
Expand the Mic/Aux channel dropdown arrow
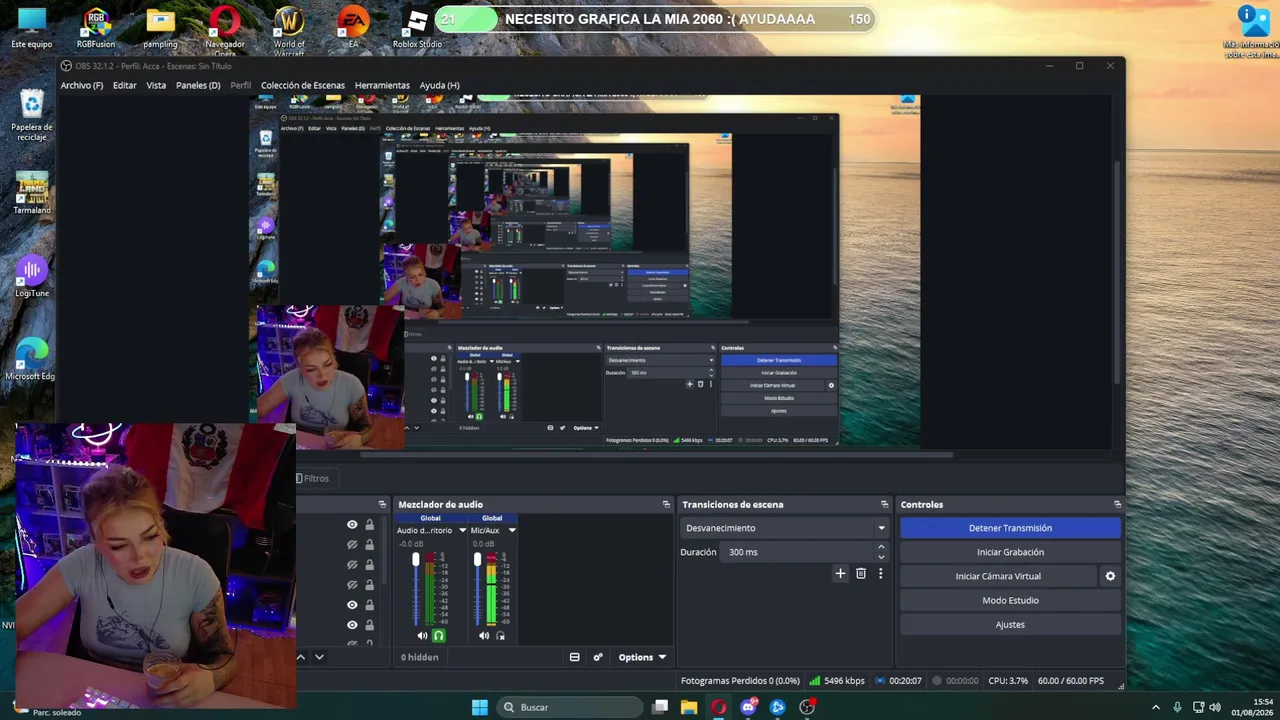pos(512,530)
